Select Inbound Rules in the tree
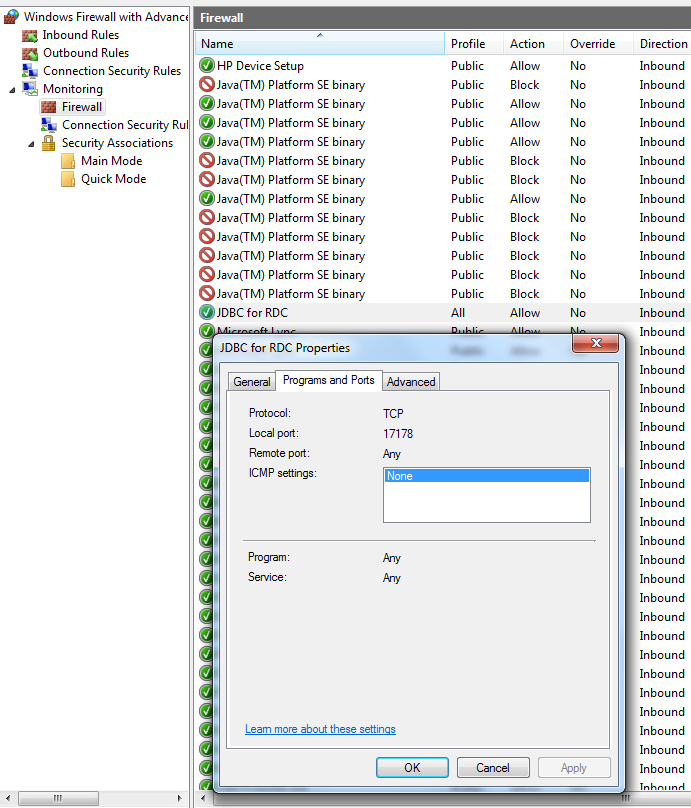This screenshot has width=691, height=808. tap(81, 35)
